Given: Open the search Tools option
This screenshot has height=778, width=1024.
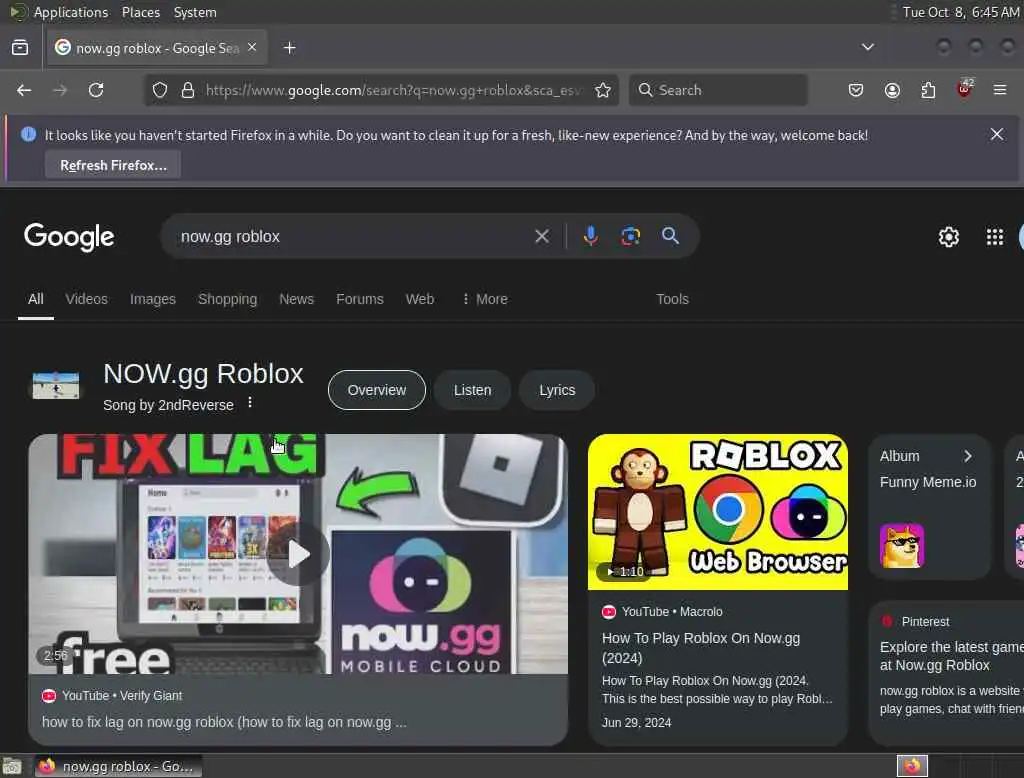Looking at the screenshot, I should 672,299.
